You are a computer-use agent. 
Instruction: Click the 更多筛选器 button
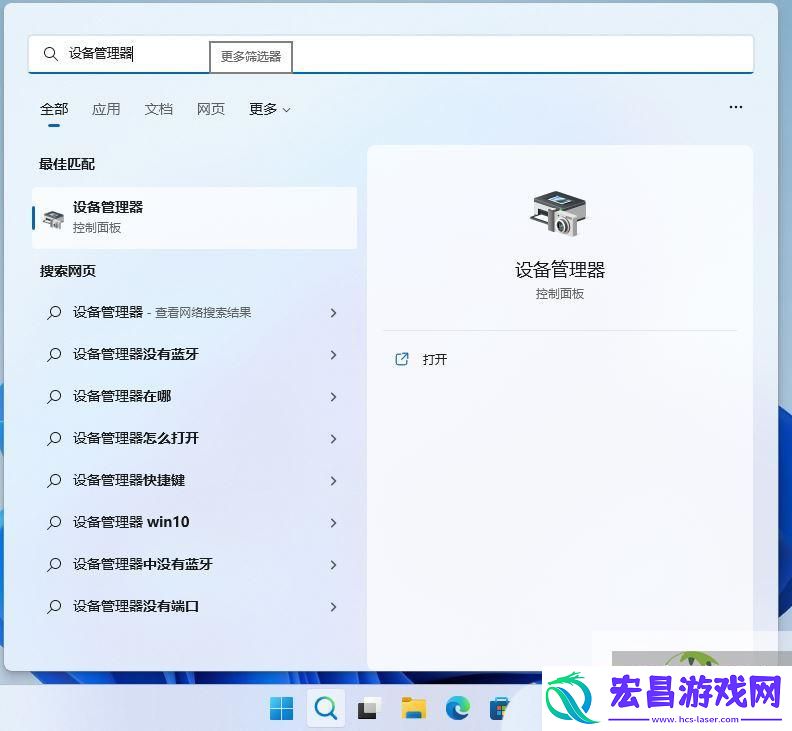tap(251, 57)
